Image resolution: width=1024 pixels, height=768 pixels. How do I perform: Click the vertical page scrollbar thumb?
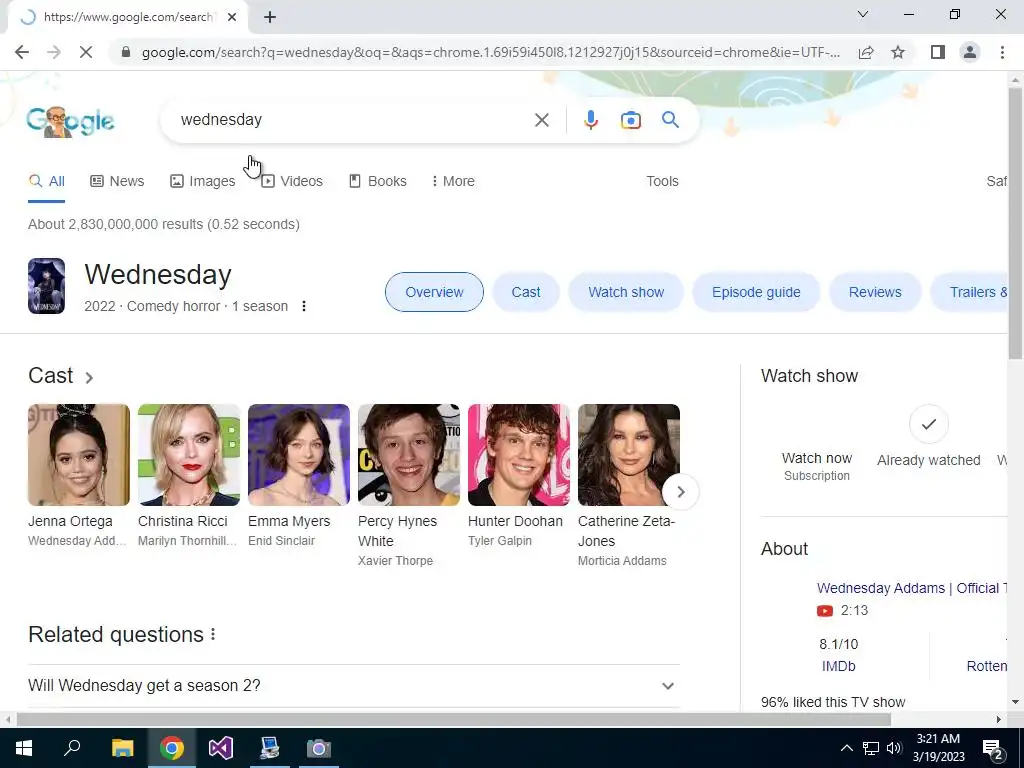(x=1015, y=222)
